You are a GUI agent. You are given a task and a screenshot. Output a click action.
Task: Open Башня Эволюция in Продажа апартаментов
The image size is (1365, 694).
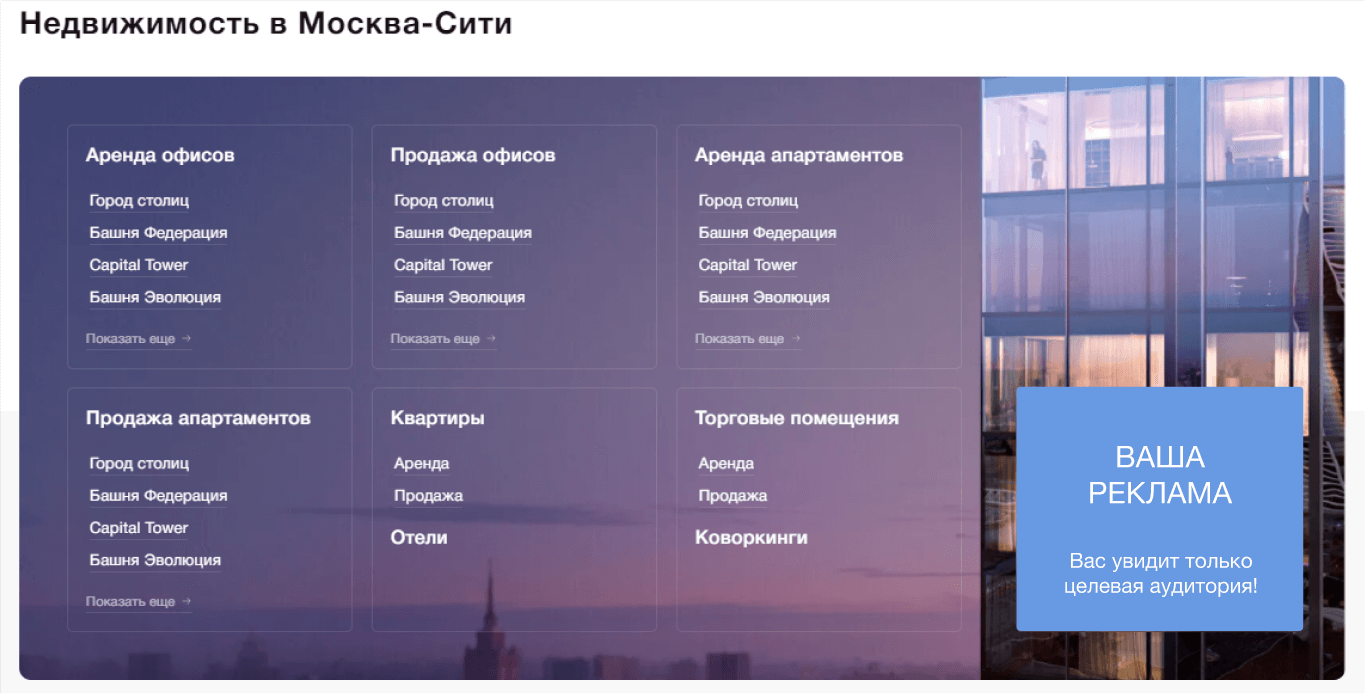[x=155, y=560]
